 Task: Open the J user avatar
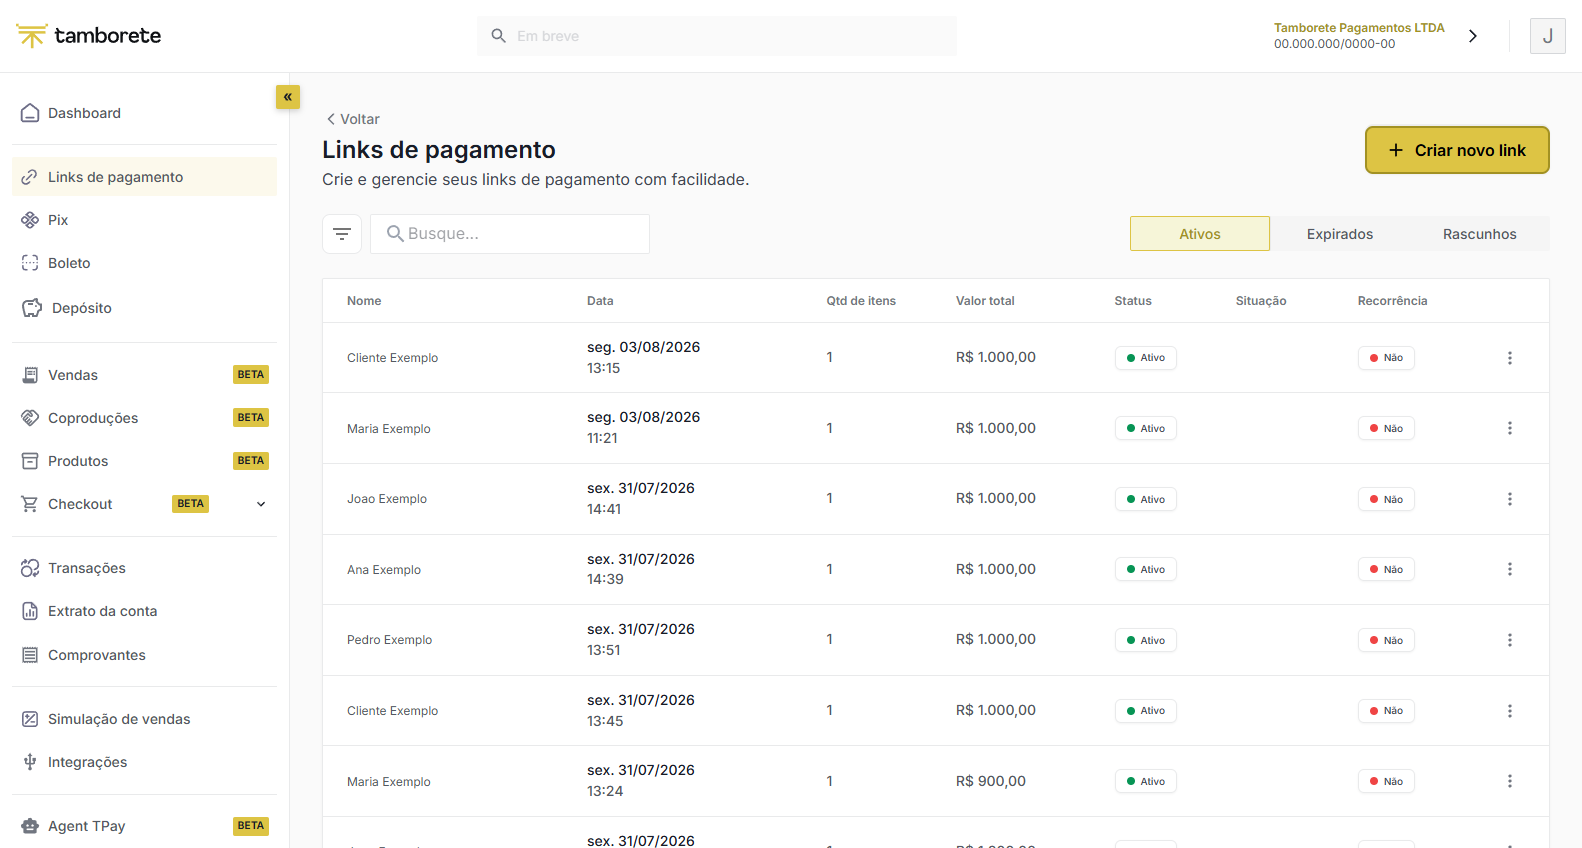pos(1547,36)
